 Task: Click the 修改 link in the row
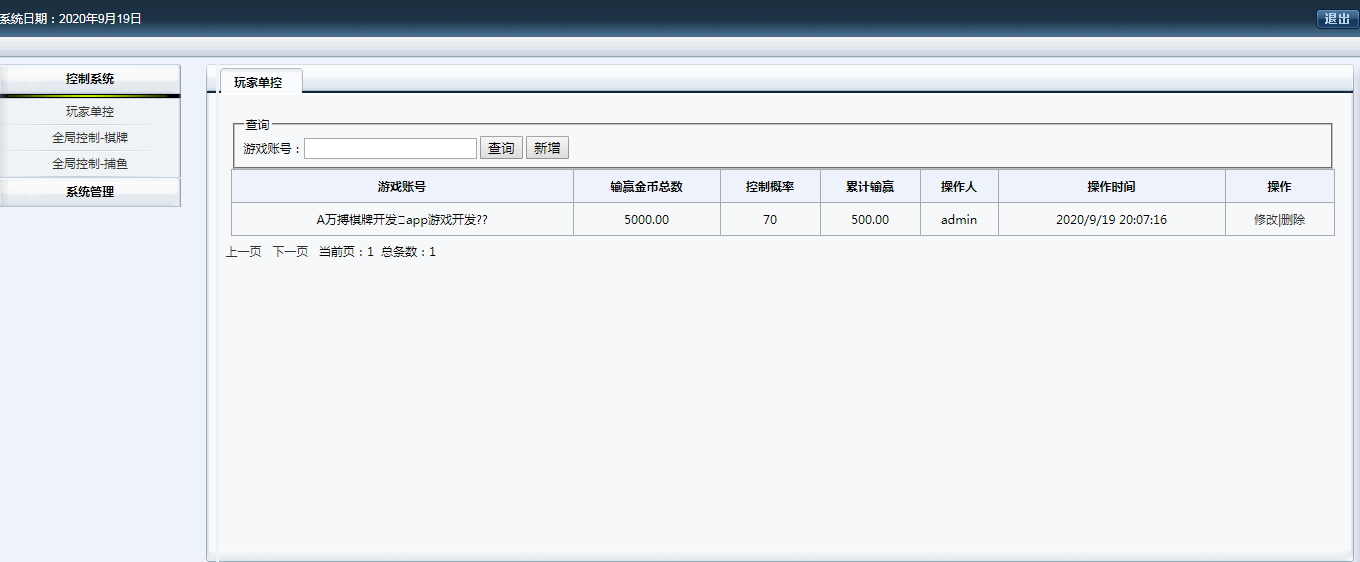[1265, 220]
